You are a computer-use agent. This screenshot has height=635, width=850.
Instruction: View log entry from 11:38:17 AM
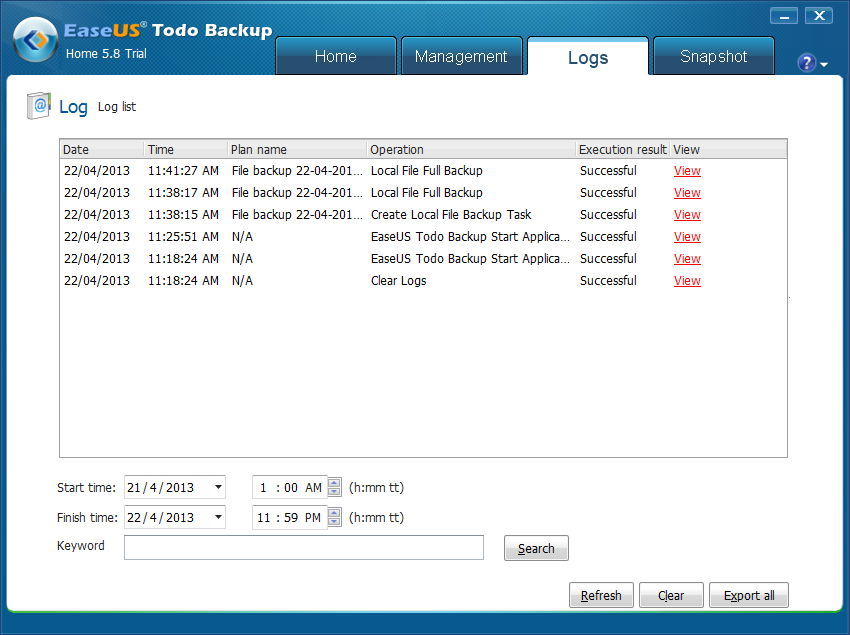pos(687,193)
